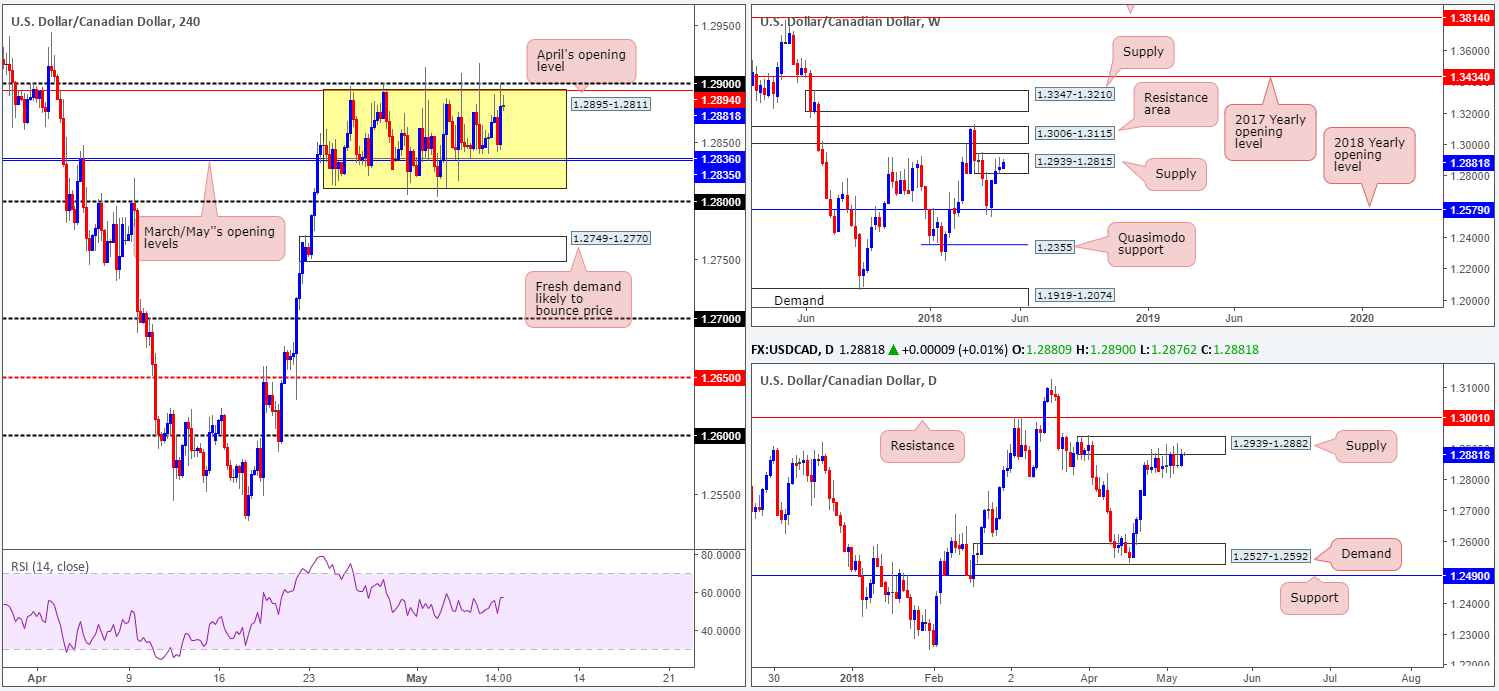Select the 'Resistance area' callout
Viewport: 1499px width, 691px height.
(1177, 105)
